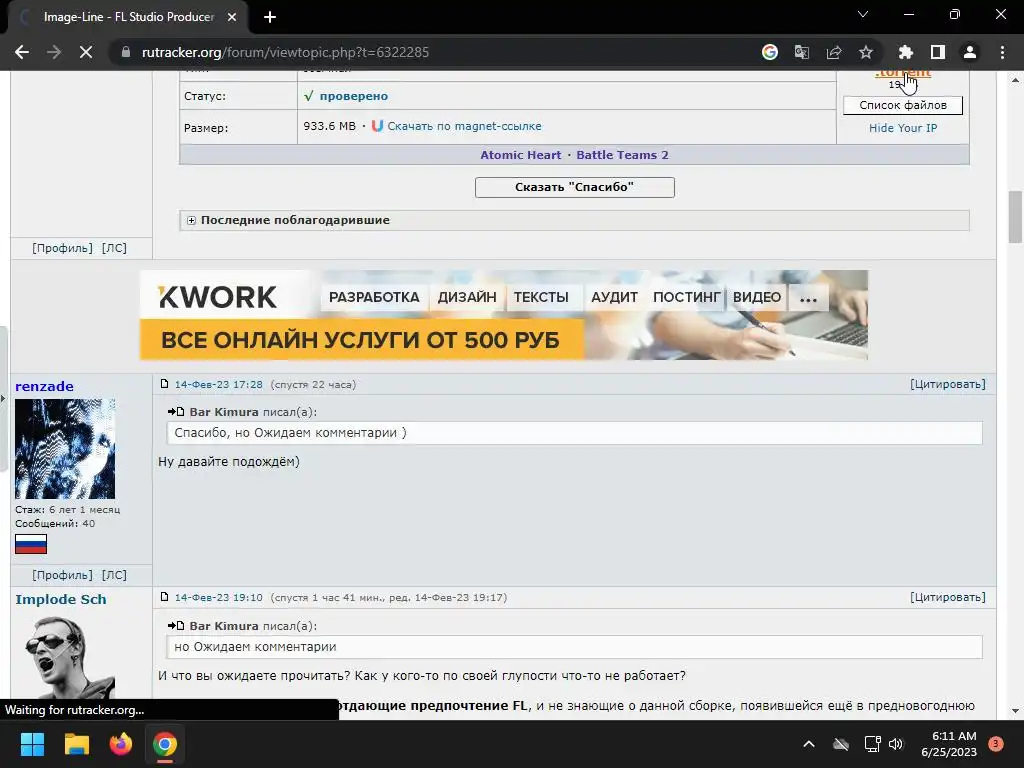Click Implode Sch's avatar image
This screenshot has width=1024, height=768.
65,658
